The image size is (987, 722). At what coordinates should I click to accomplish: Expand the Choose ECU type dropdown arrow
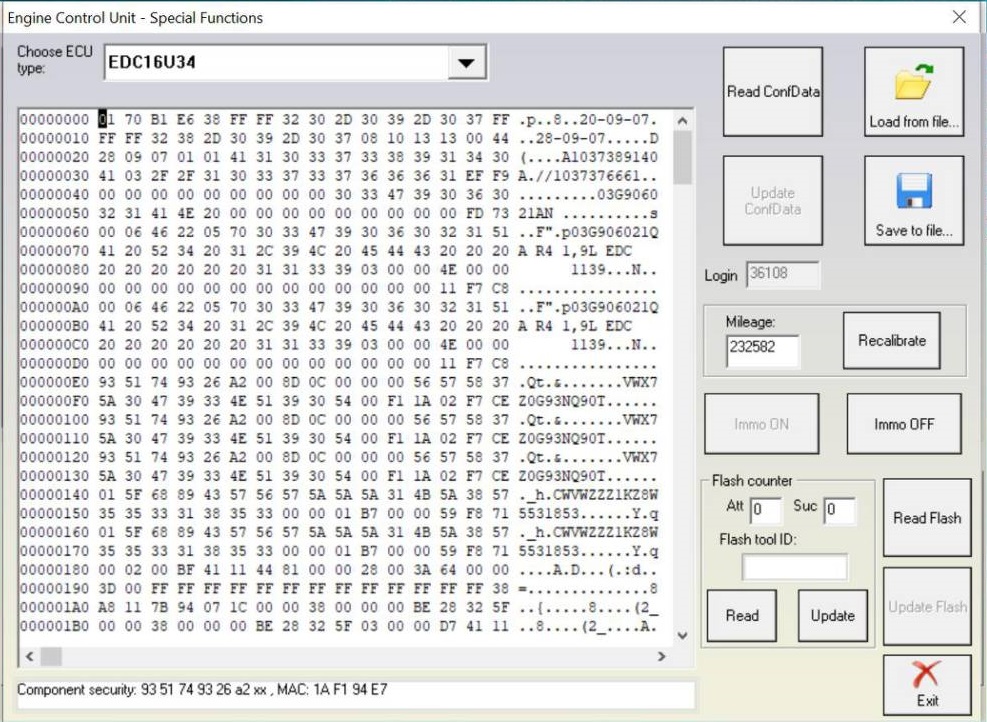click(x=464, y=64)
